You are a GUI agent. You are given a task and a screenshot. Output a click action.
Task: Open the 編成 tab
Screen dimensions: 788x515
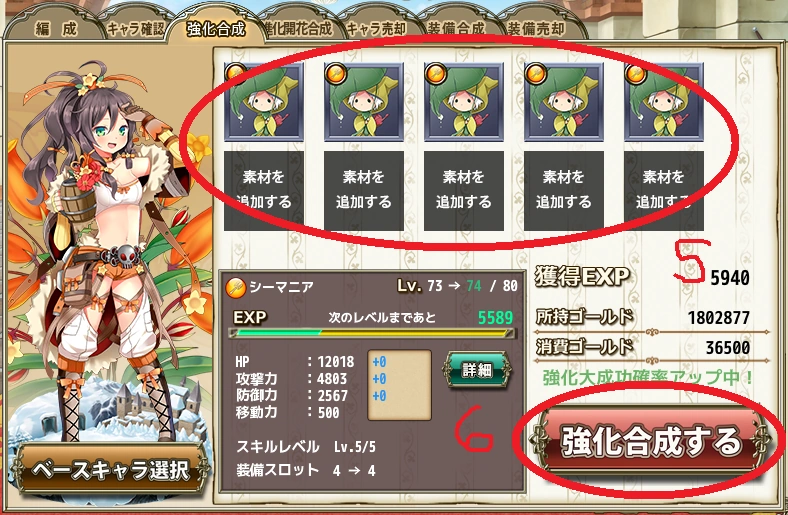pos(55,28)
